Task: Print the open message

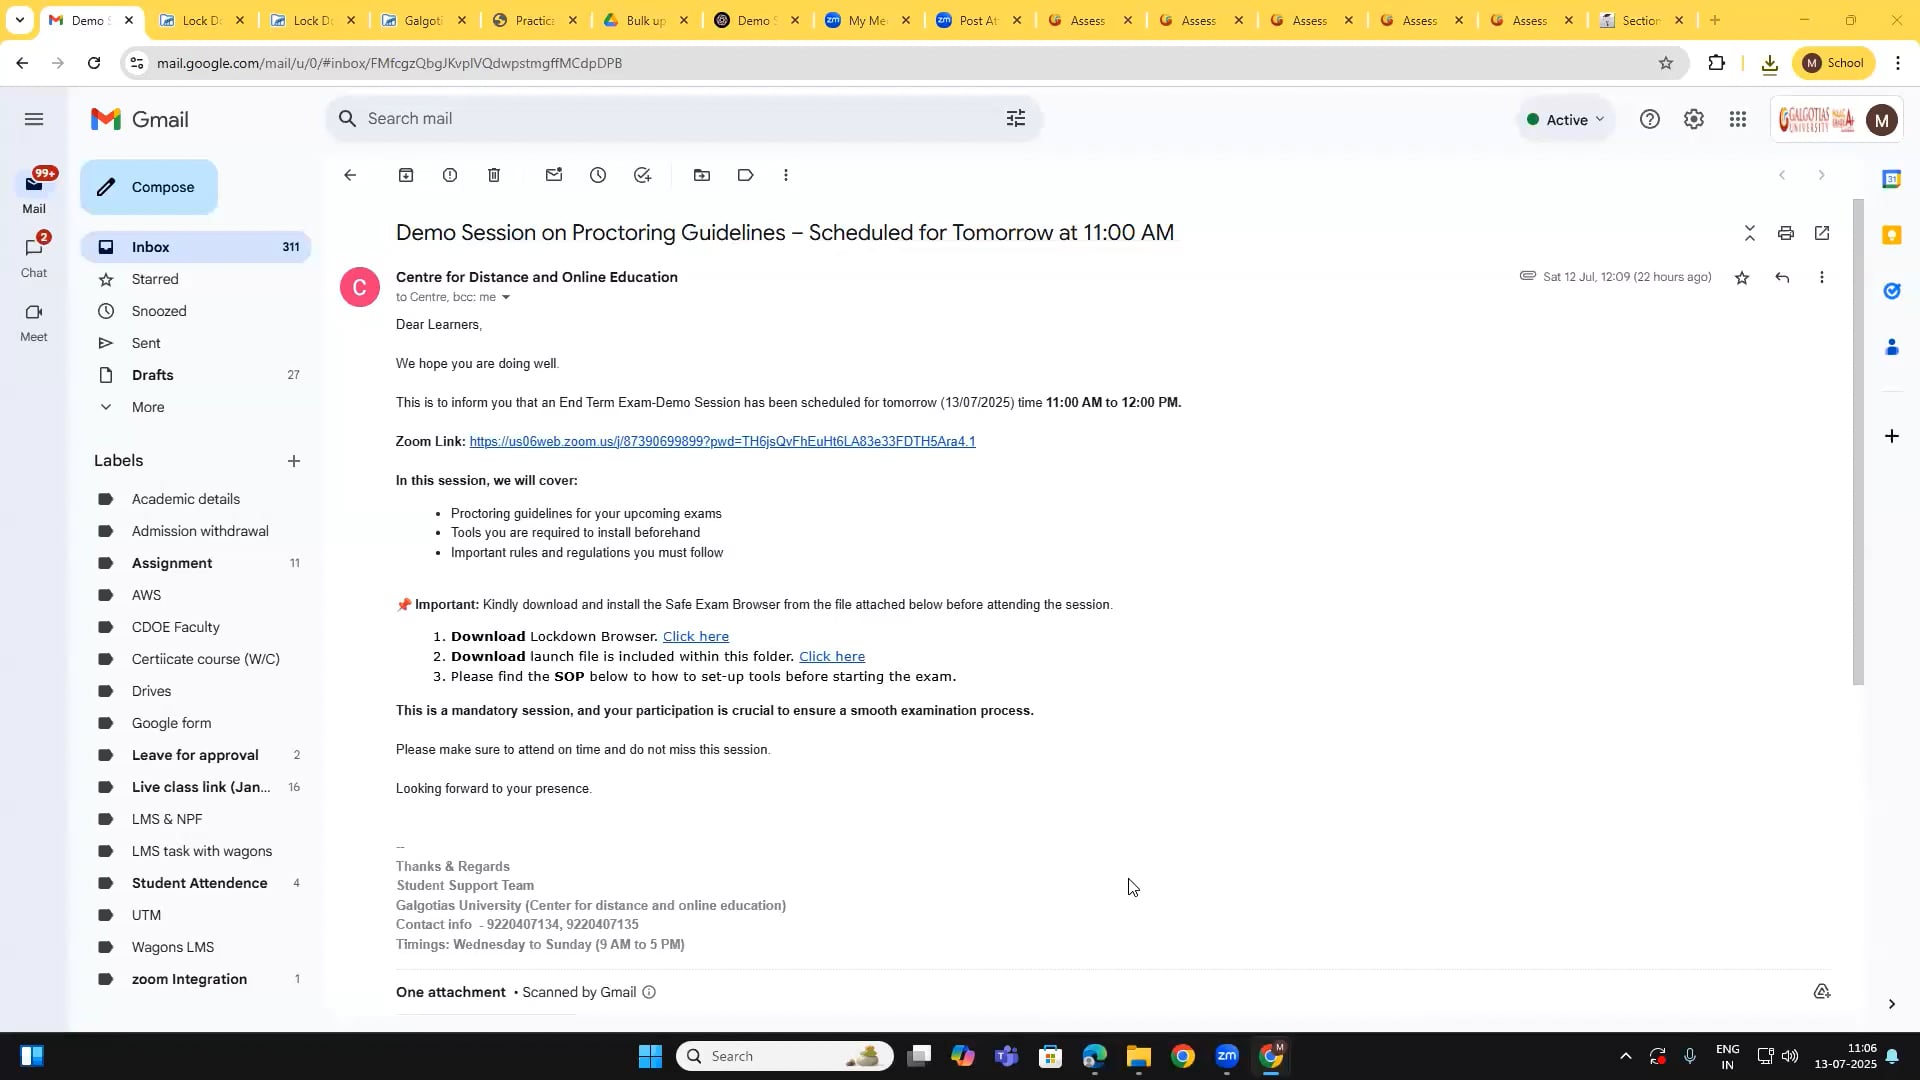Action: point(1786,233)
